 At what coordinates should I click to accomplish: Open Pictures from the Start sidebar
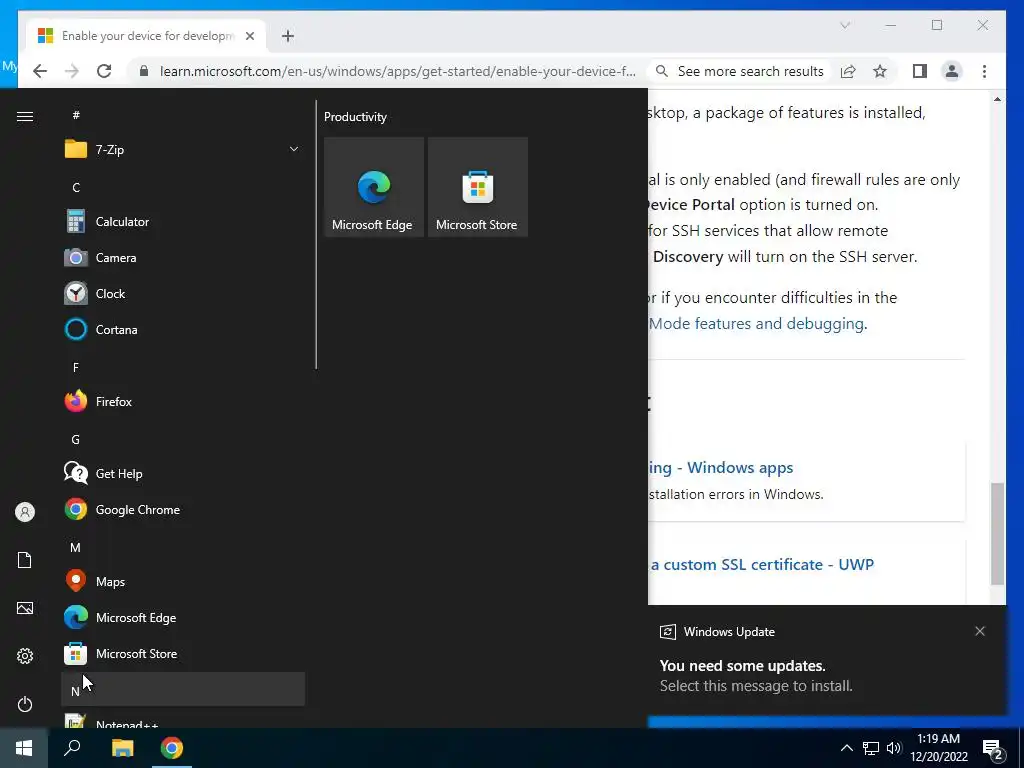(x=25, y=608)
